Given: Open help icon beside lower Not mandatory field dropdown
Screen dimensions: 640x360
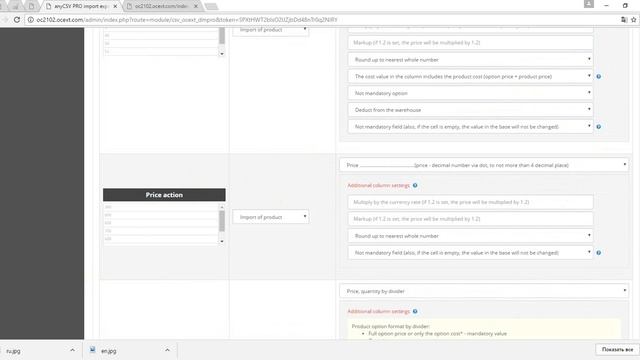Looking at the screenshot, I should (598, 253).
